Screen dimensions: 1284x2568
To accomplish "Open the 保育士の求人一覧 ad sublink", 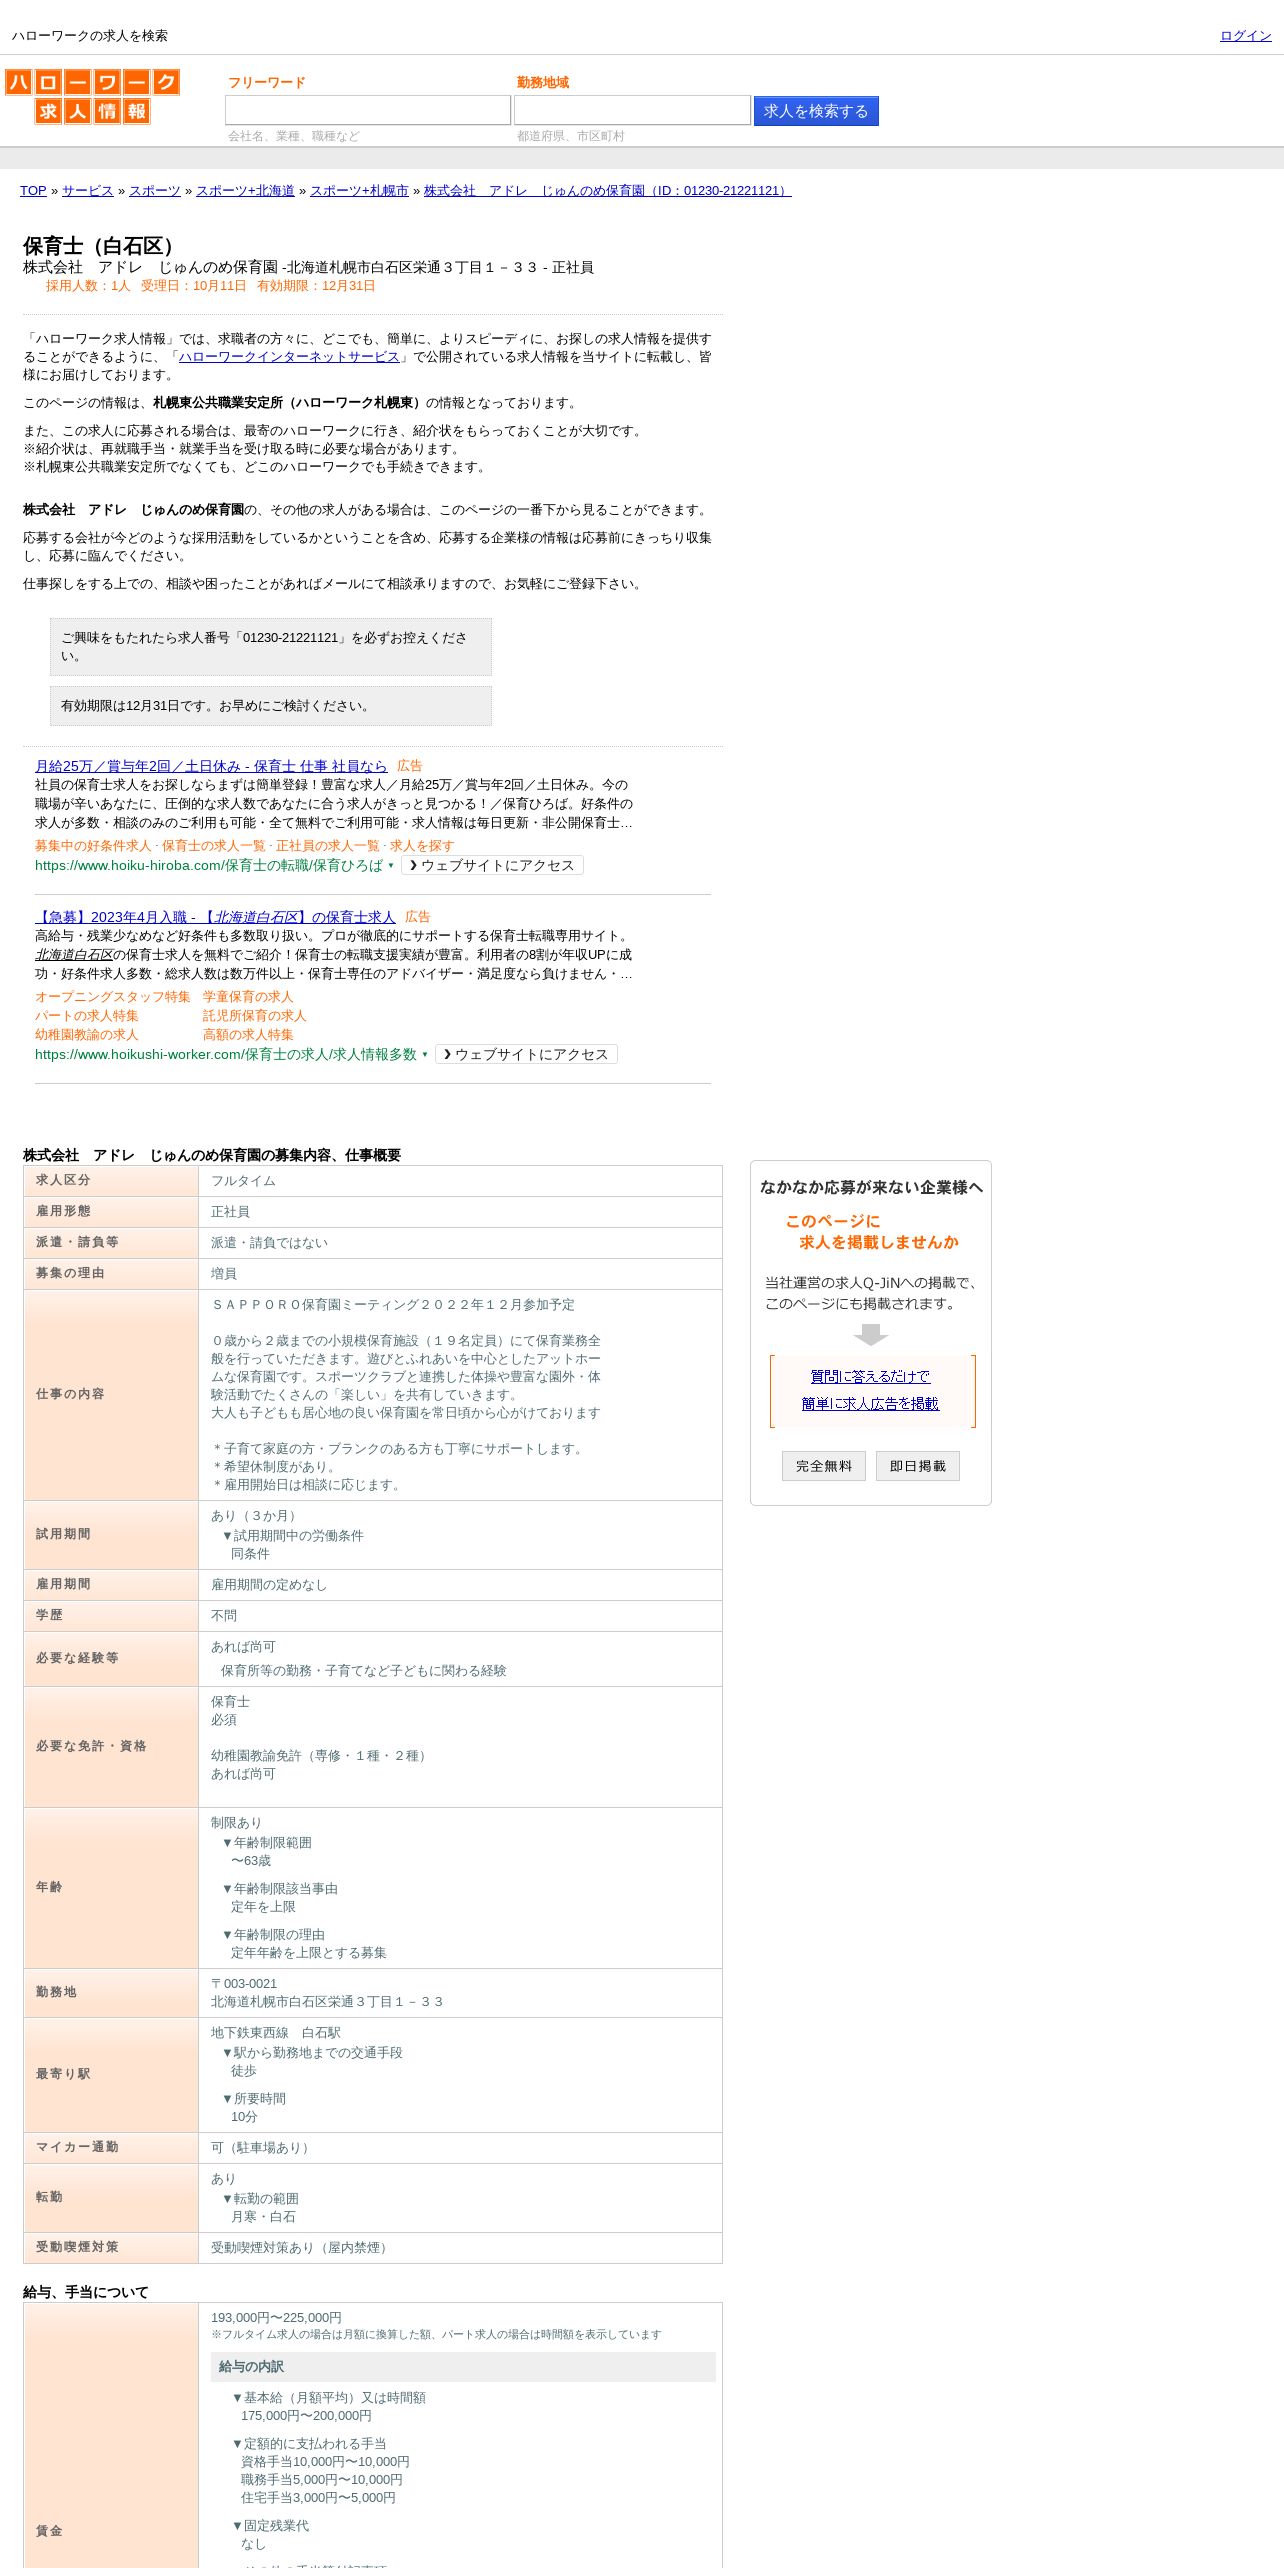I will [x=214, y=846].
